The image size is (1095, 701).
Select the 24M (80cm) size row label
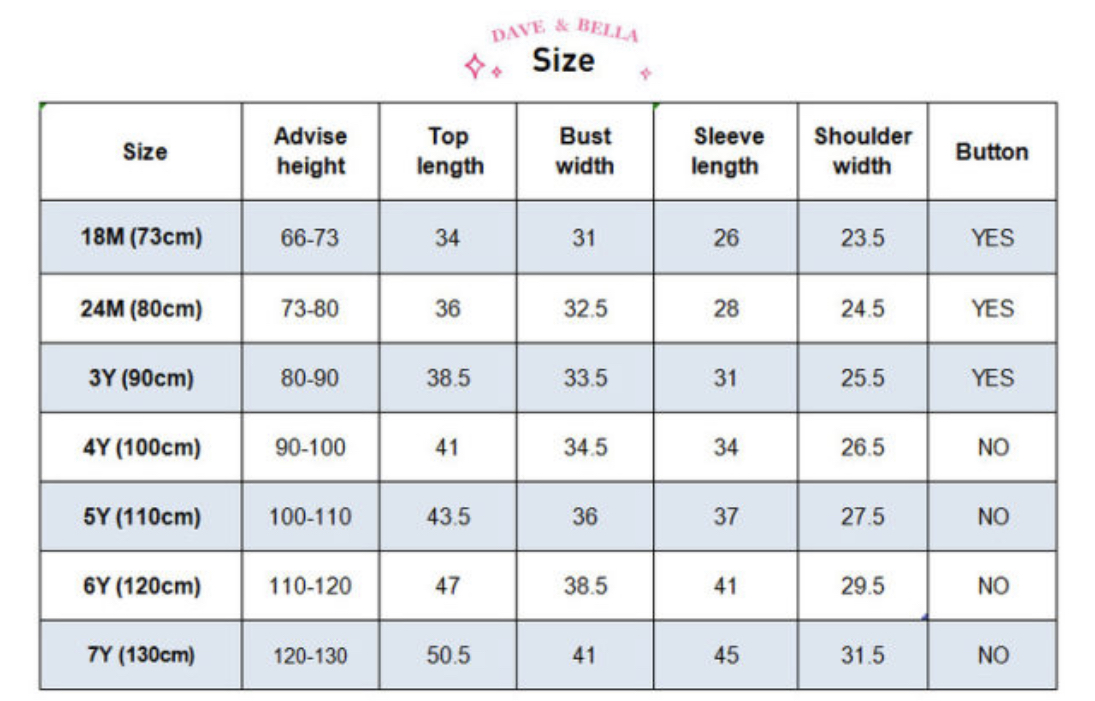[142, 308]
